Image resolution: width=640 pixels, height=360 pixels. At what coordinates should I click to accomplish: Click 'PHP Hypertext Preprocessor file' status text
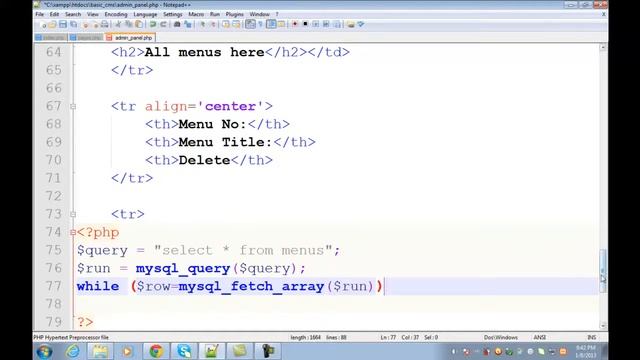click(71, 338)
